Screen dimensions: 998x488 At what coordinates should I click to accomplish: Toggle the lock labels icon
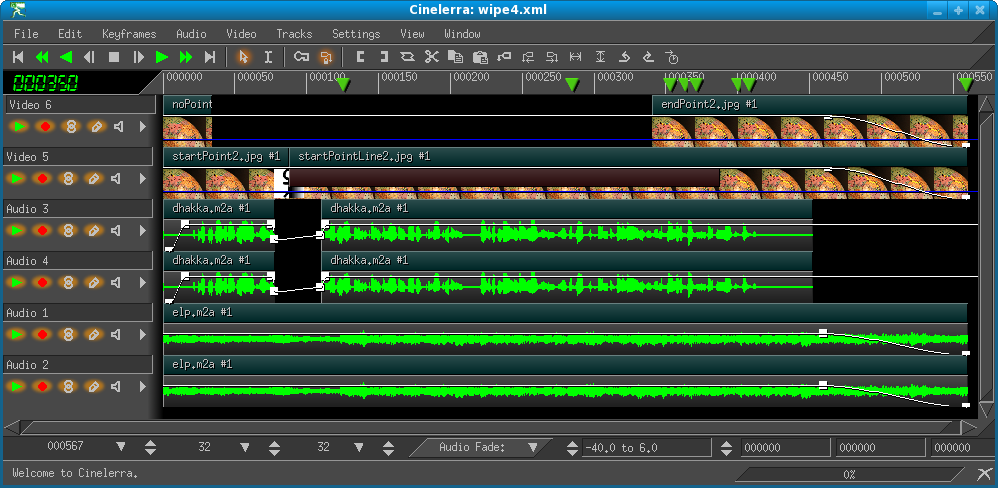pyautogui.click(x=326, y=57)
